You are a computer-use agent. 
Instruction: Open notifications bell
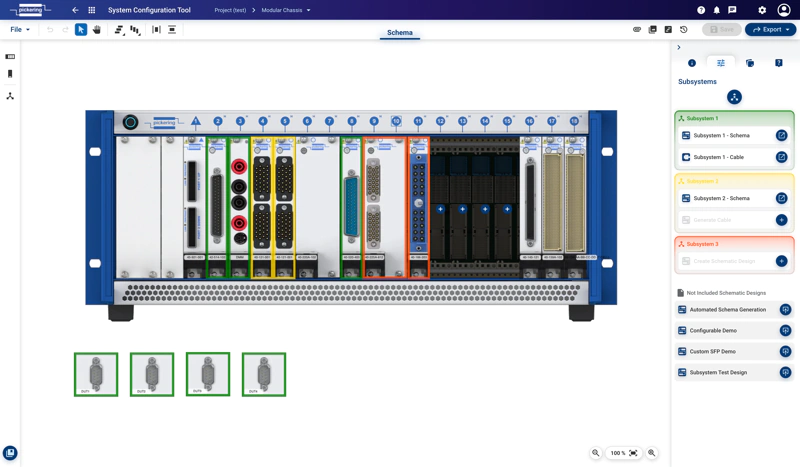716,10
